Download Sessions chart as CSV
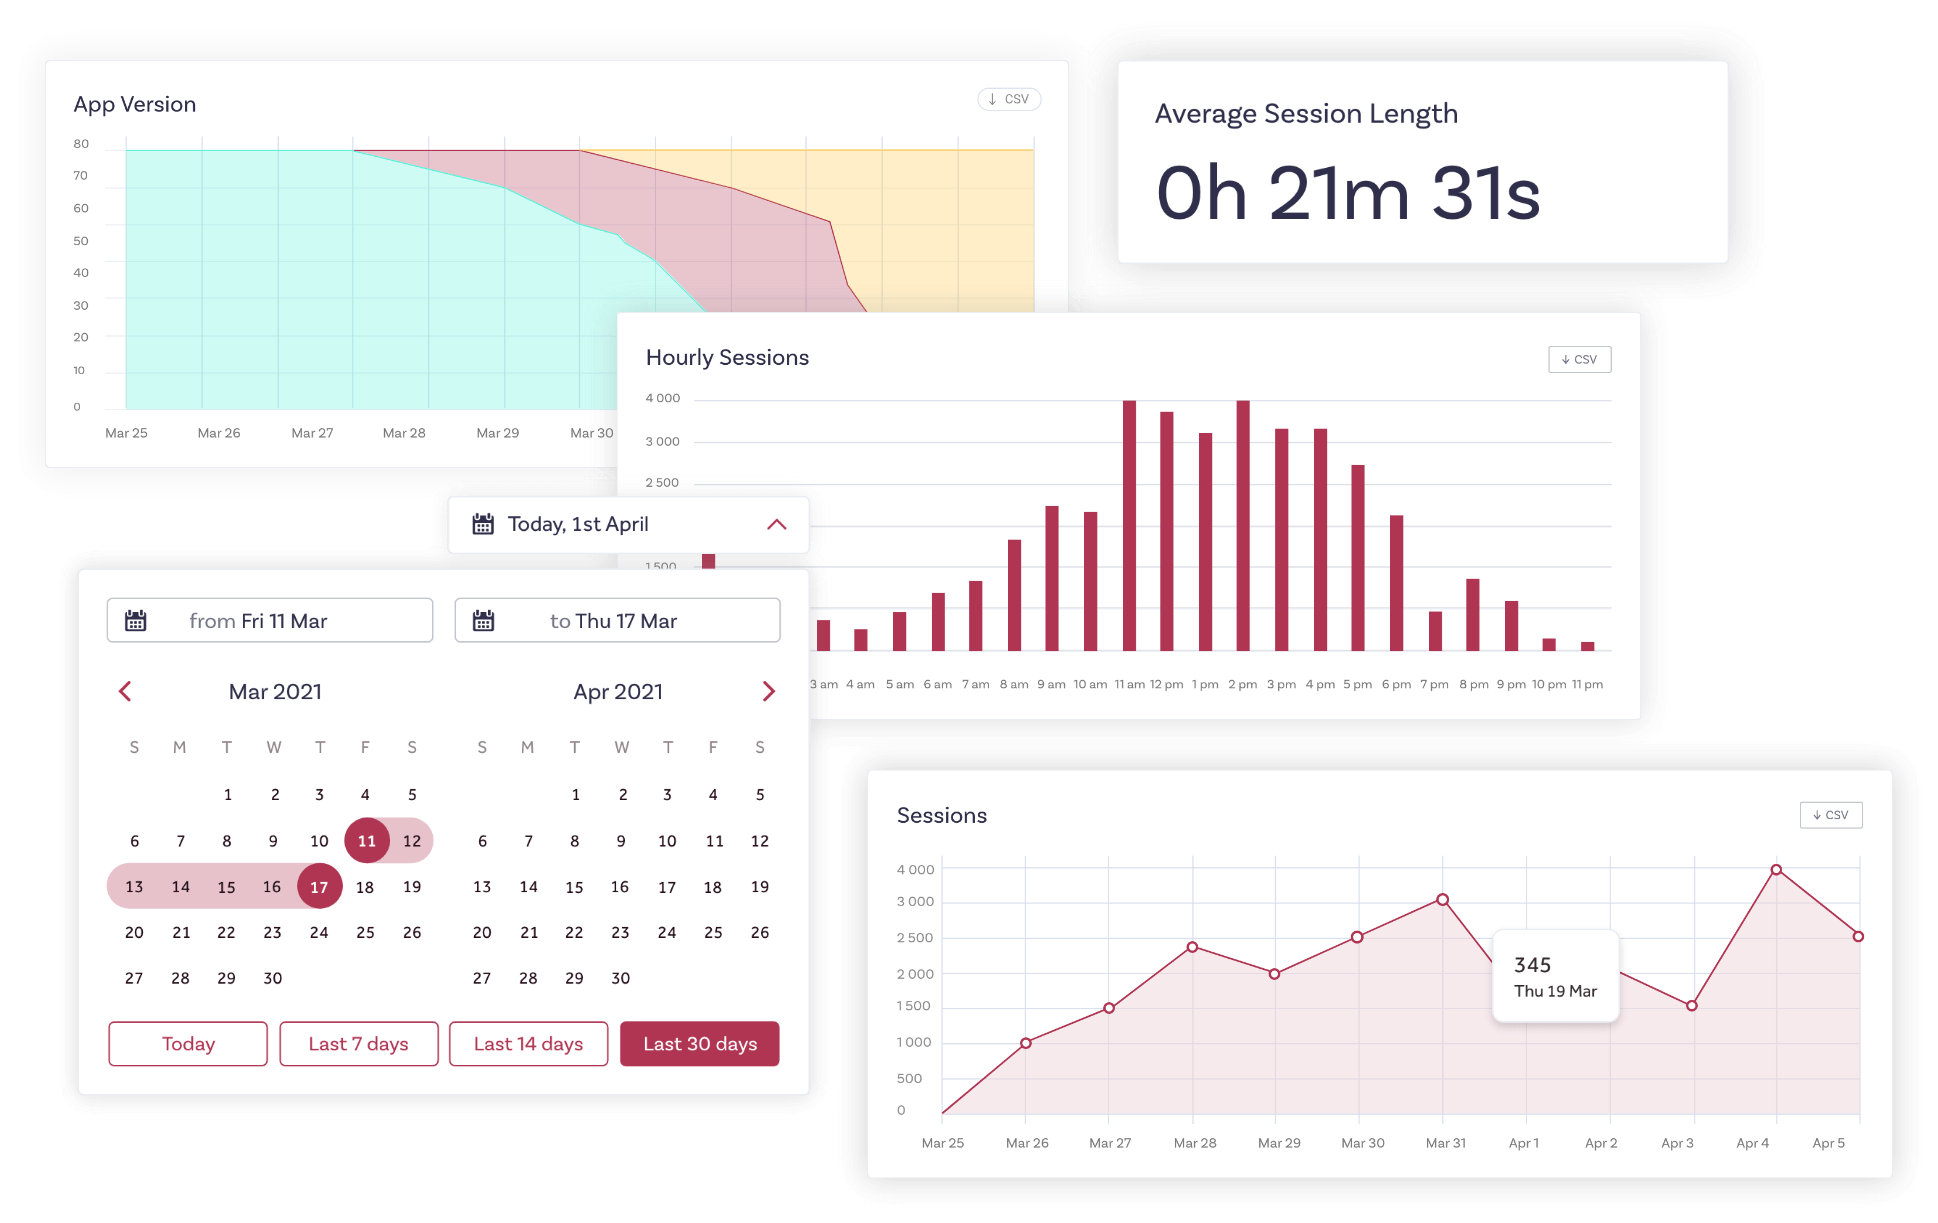This screenshot has height=1223, width=1938. [x=1831, y=815]
